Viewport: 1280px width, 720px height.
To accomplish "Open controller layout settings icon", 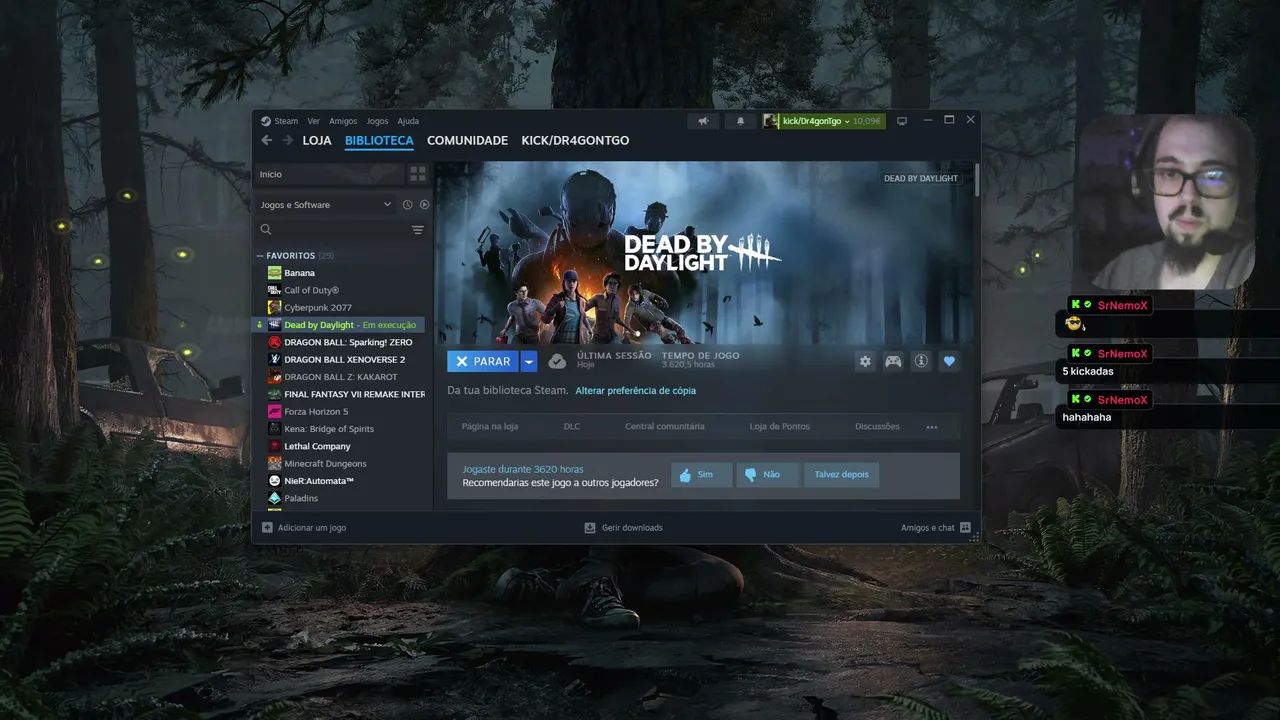I will (893, 361).
